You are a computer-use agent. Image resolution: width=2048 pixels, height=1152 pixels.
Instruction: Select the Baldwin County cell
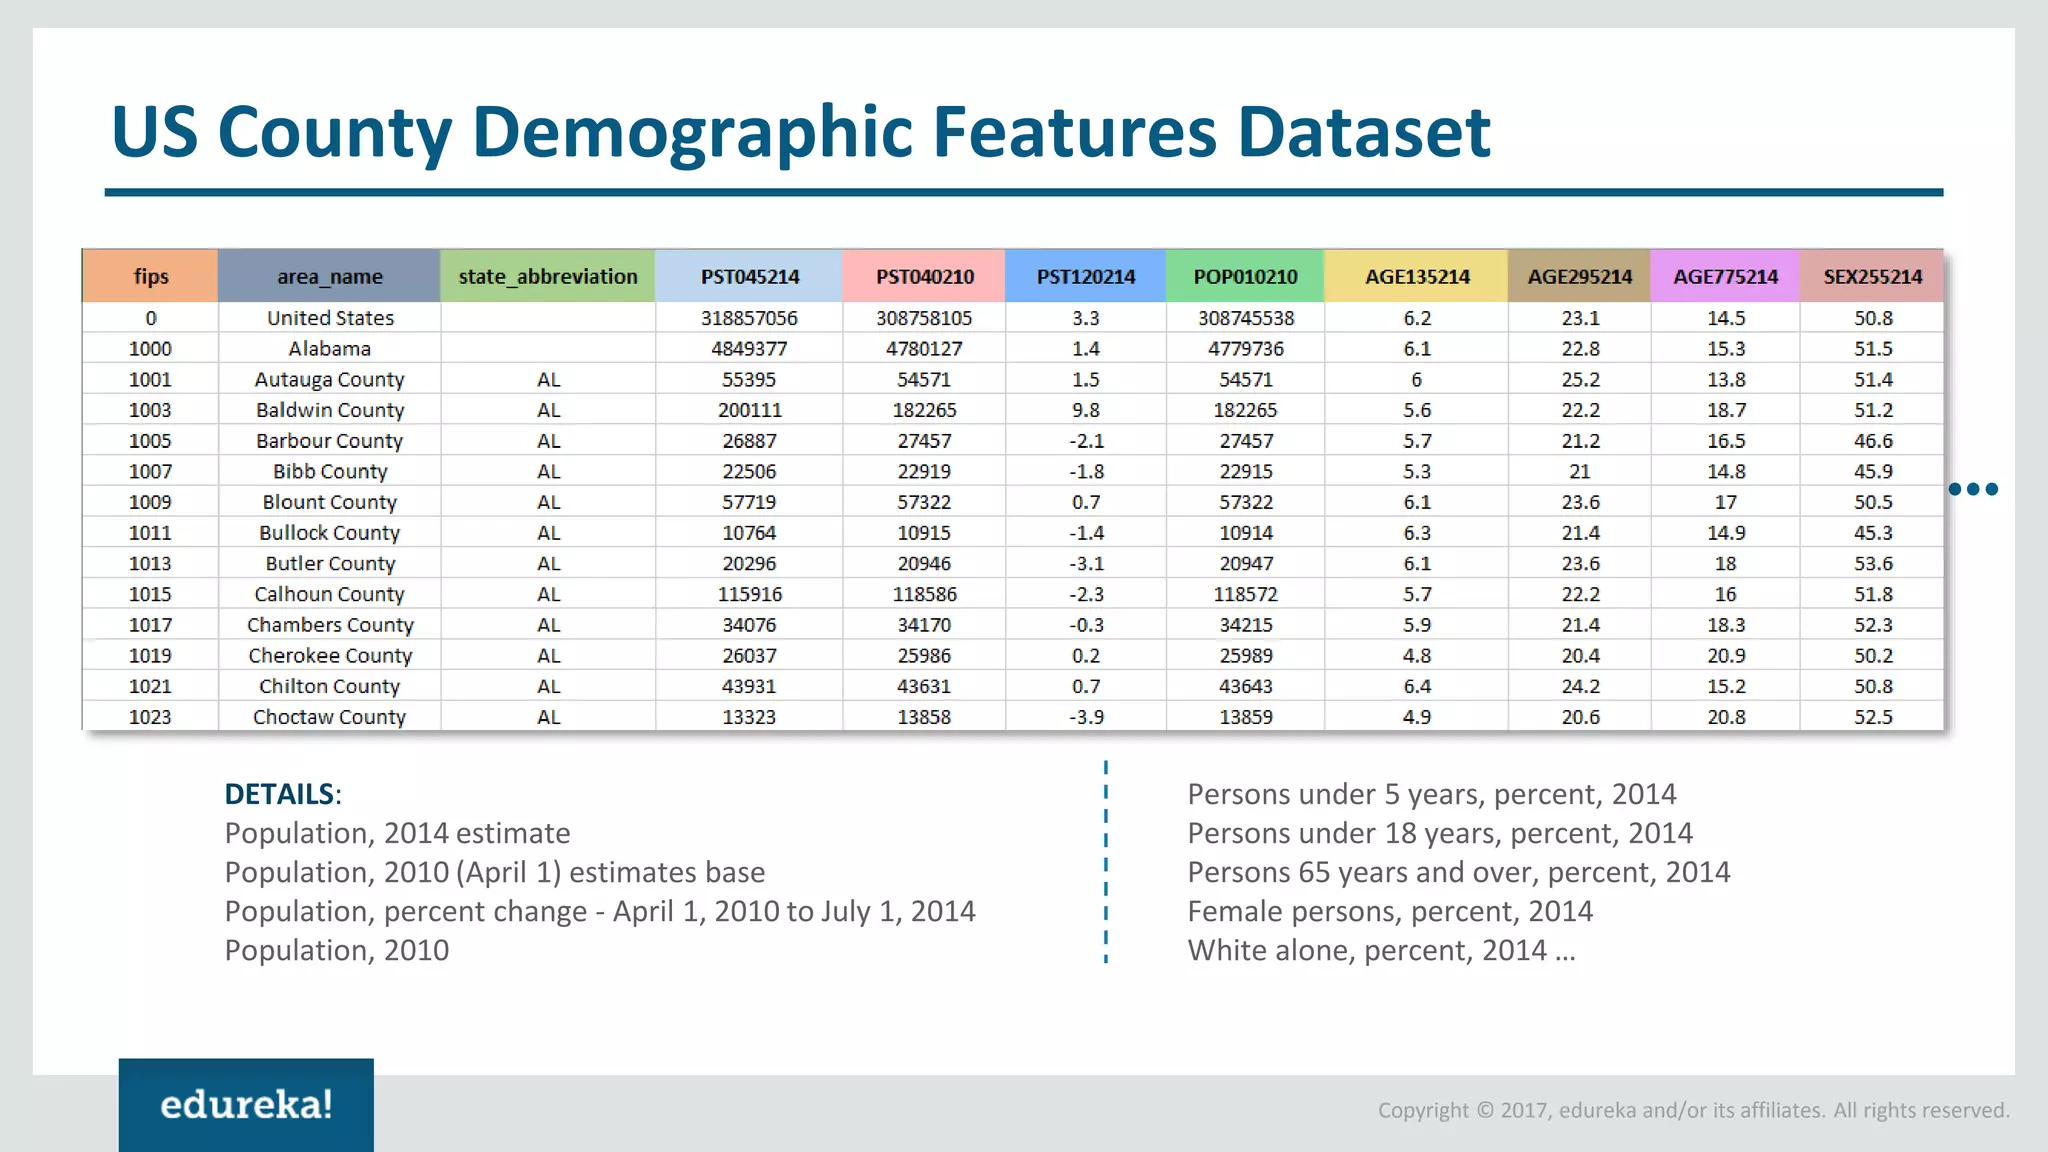[x=330, y=410]
